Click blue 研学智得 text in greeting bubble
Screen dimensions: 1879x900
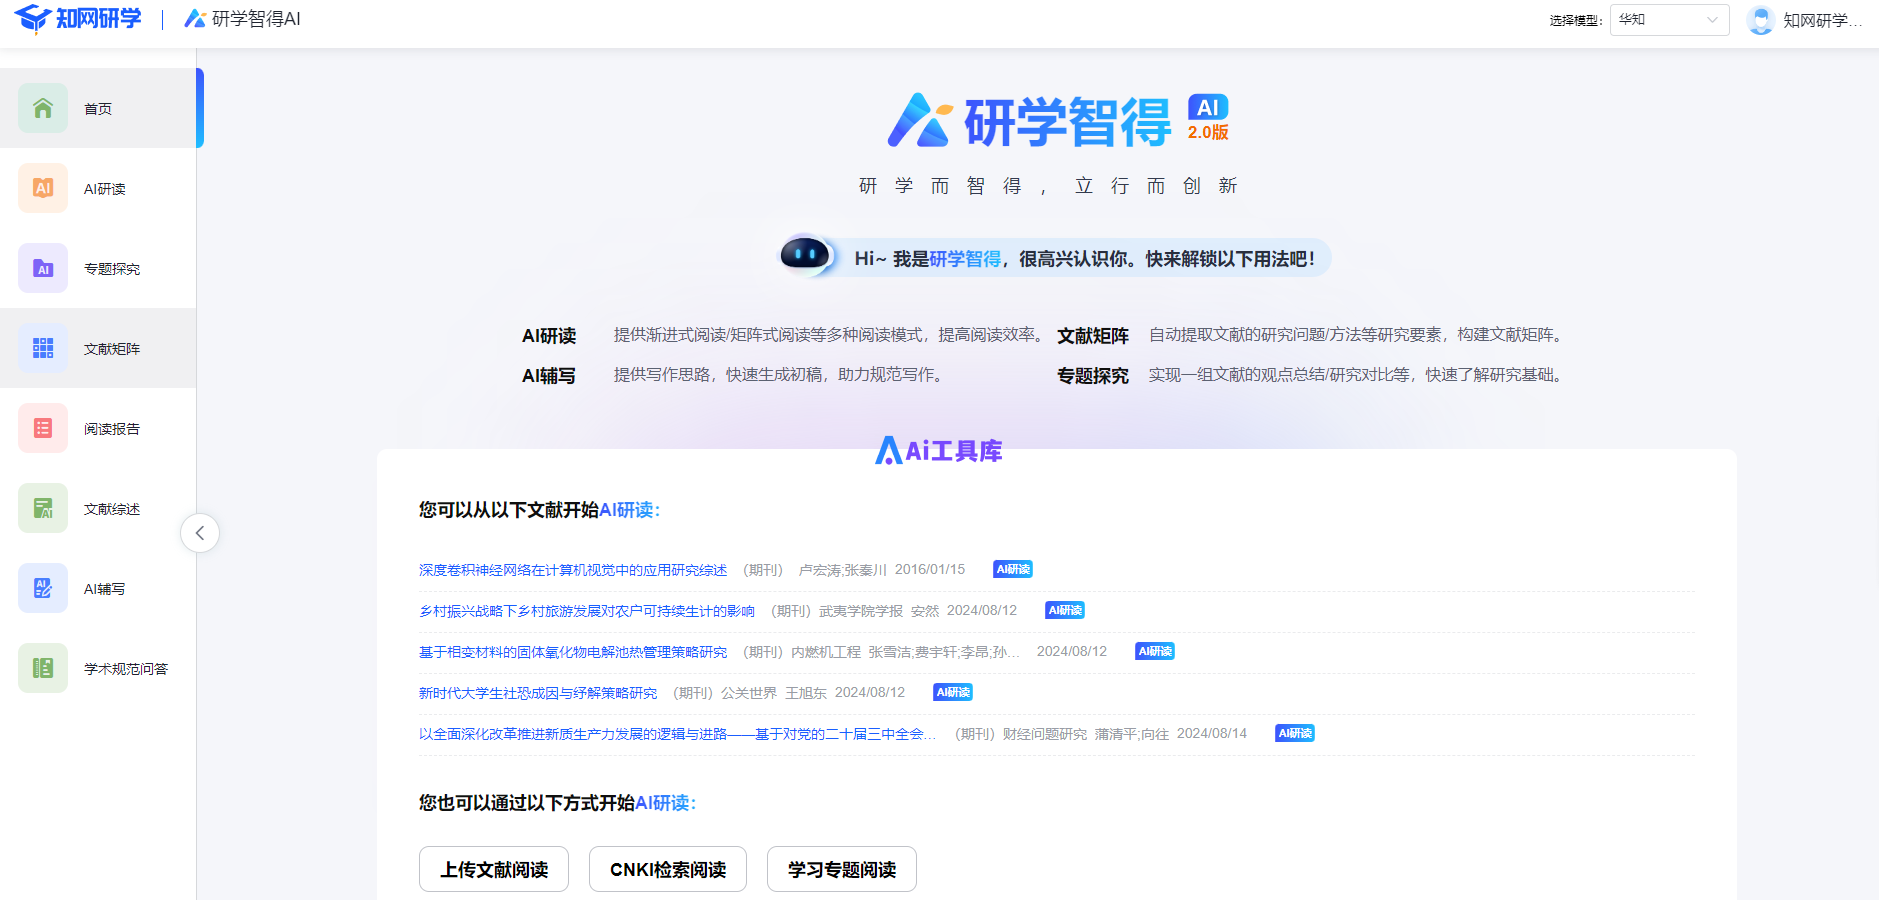965,259
